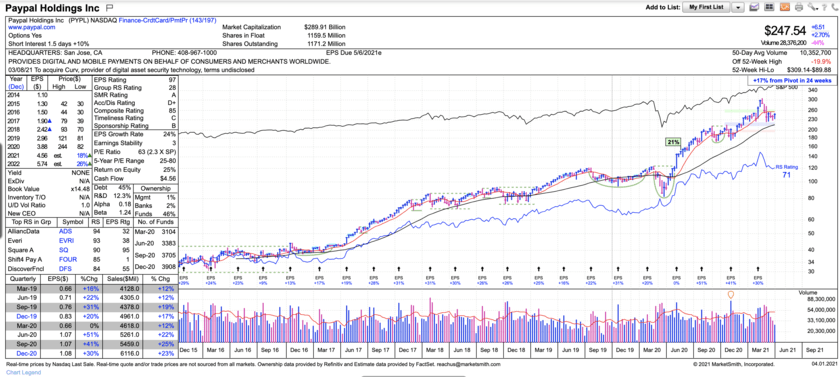Switch to the grid layout view icon
Screen dimensions: 840x377
pos(769,7)
